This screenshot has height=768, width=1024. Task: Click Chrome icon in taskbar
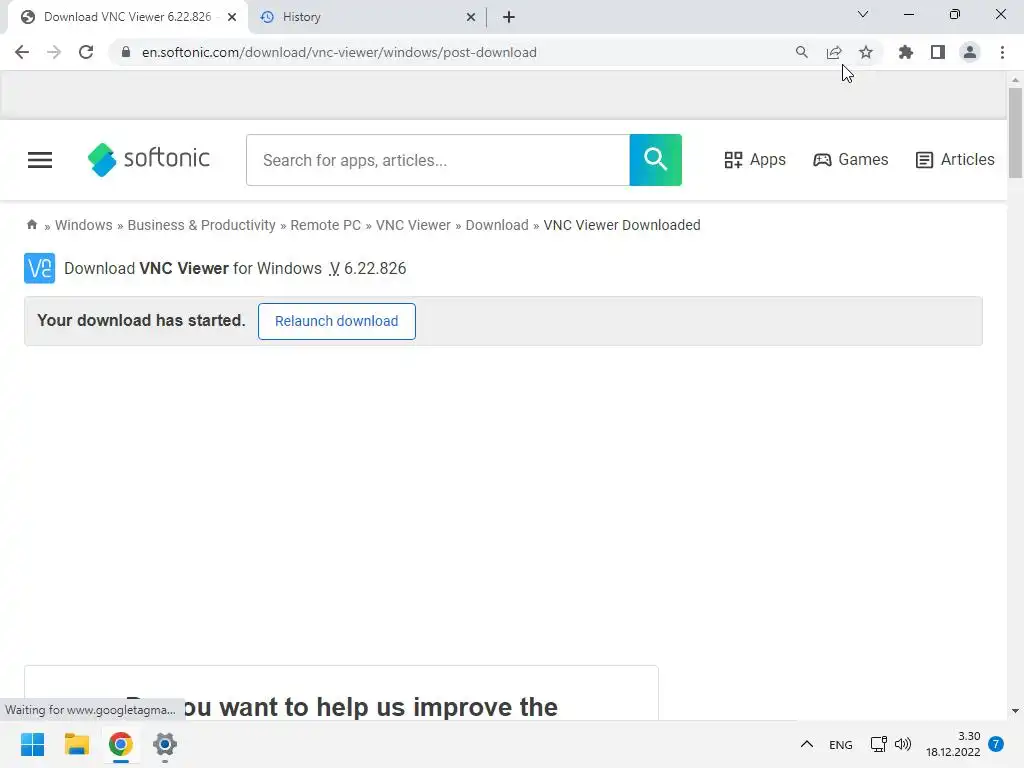(121, 744)
